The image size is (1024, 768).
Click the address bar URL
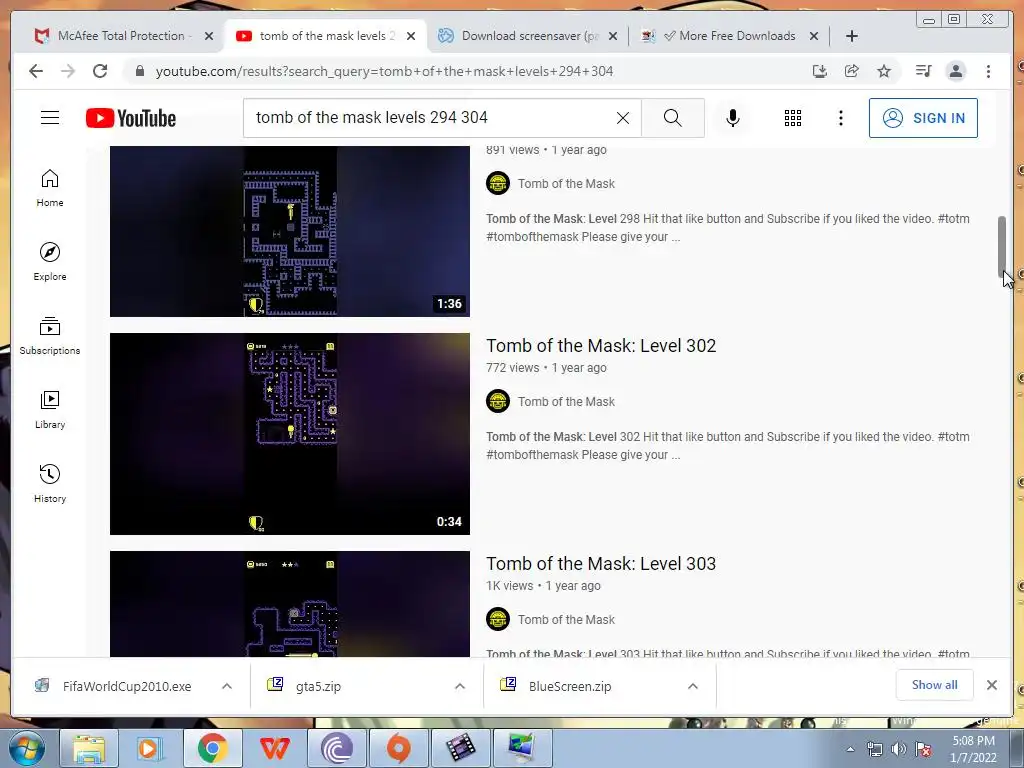point(384,71)
